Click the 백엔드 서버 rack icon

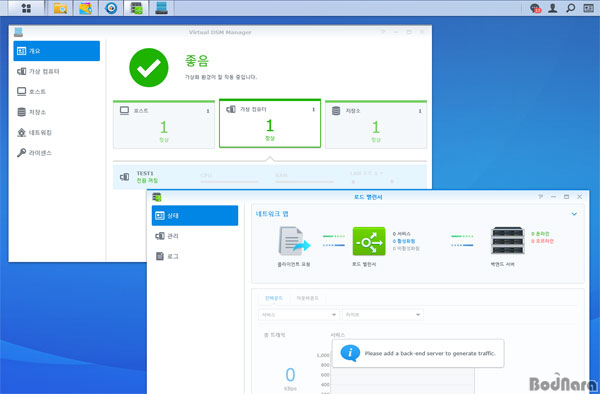(x=507, y=241)
